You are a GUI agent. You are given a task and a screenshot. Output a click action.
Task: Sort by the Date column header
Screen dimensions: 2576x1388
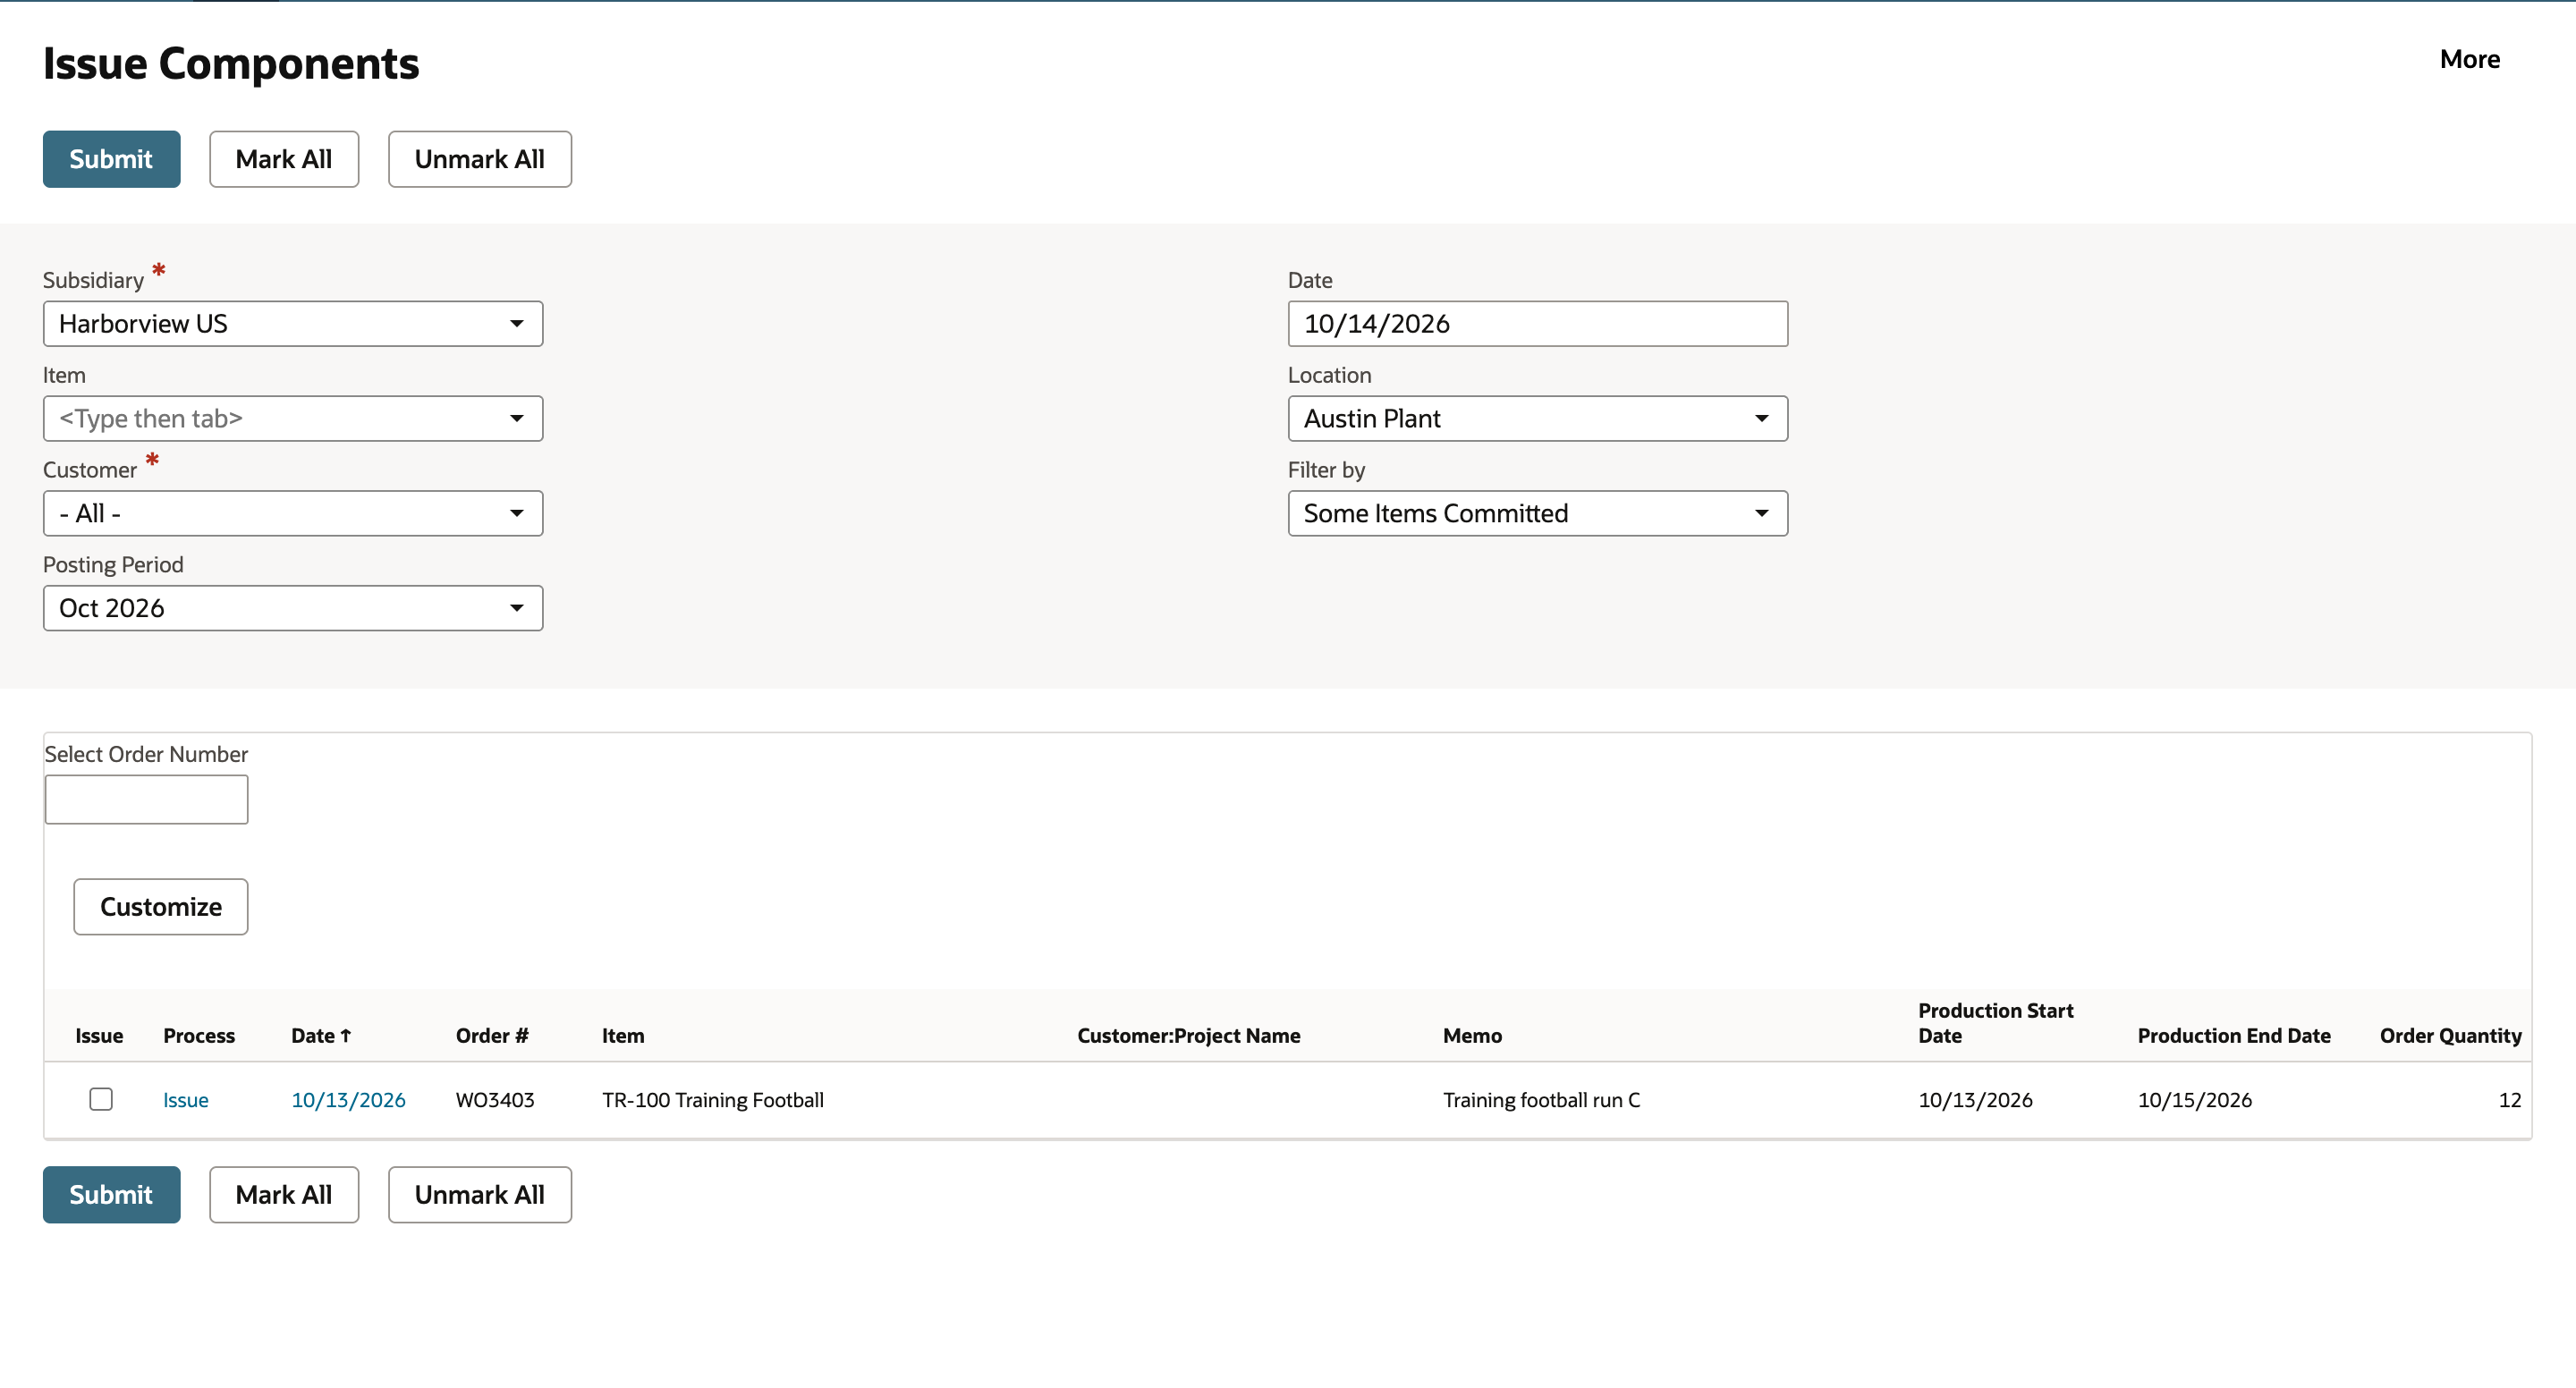click(x=321, y=1036)
